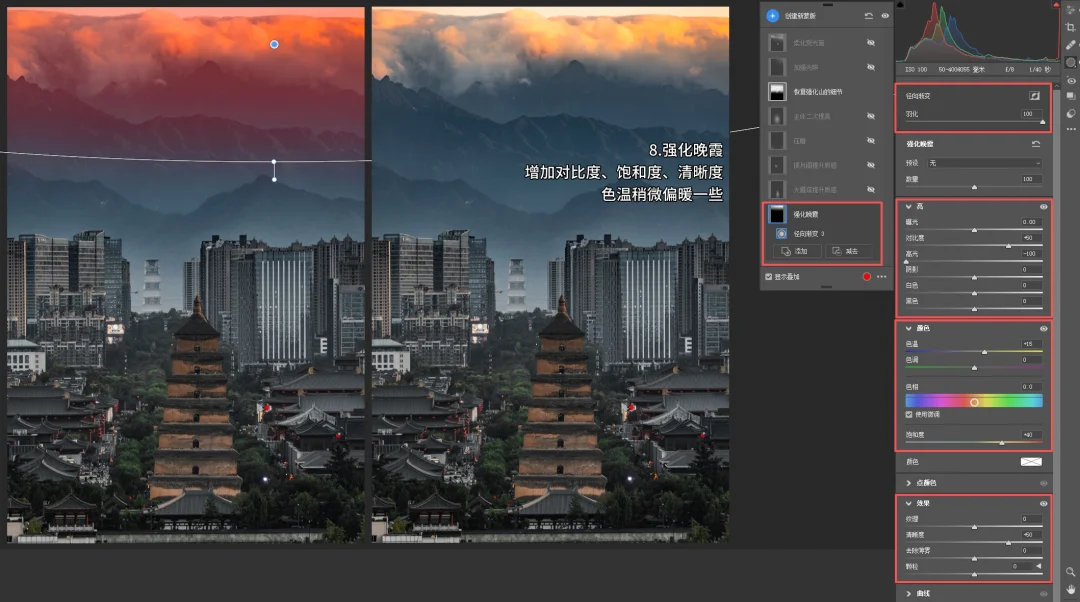Toggle the 显示叠加 checkbox
This screenshot has height=602, width=1080.
coord(768,276)
